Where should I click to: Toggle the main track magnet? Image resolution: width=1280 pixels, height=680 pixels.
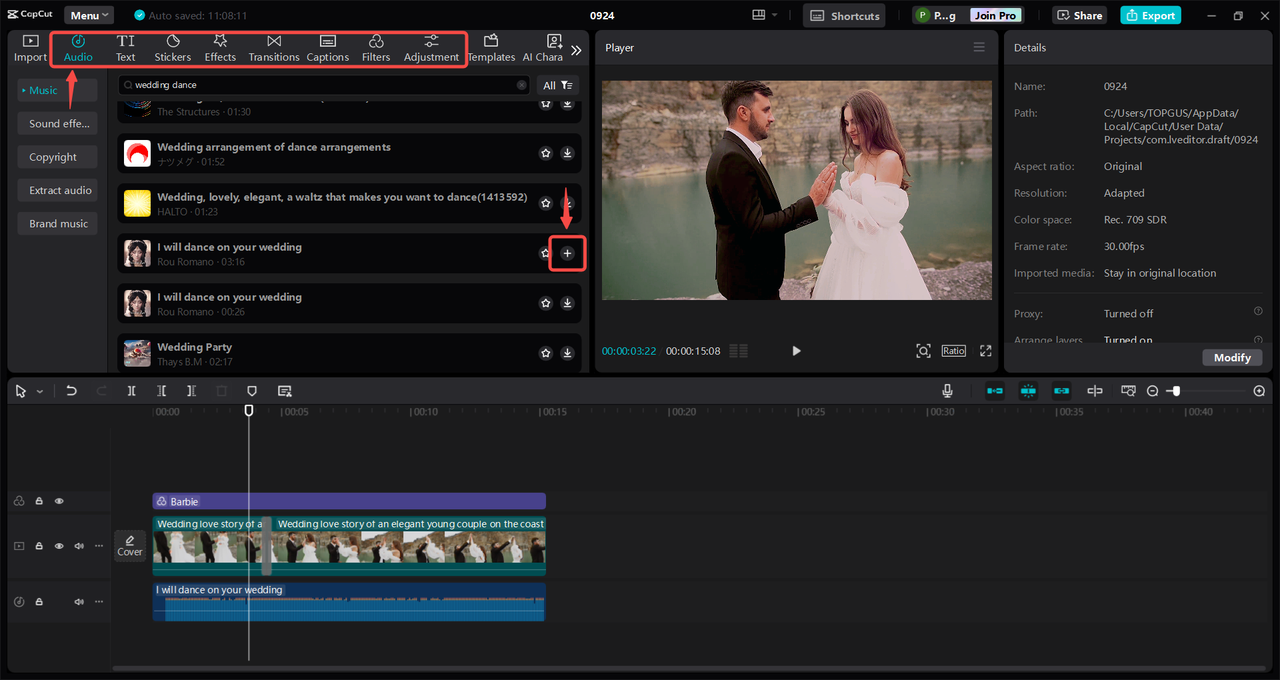[995, 391]
